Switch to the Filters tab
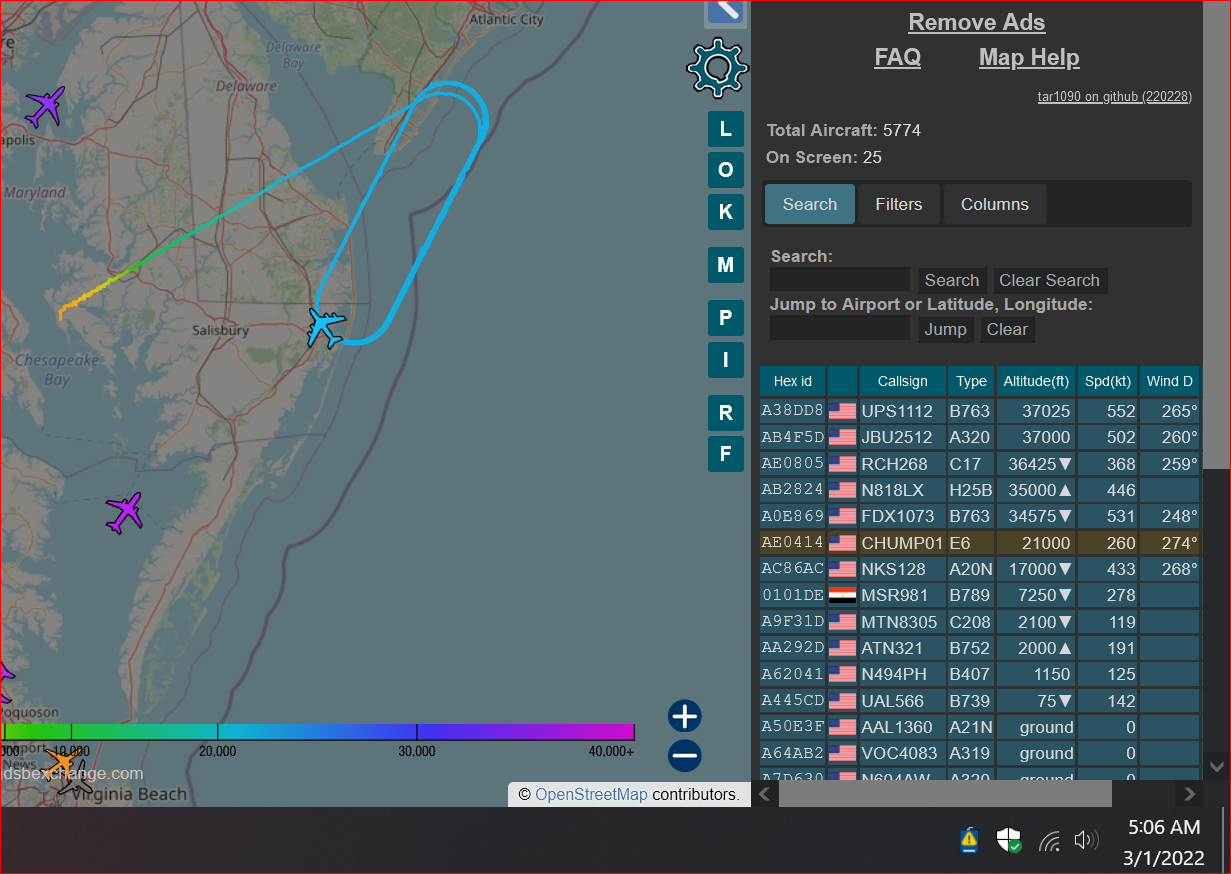The image size is (1231, 874). click(899, 204)
